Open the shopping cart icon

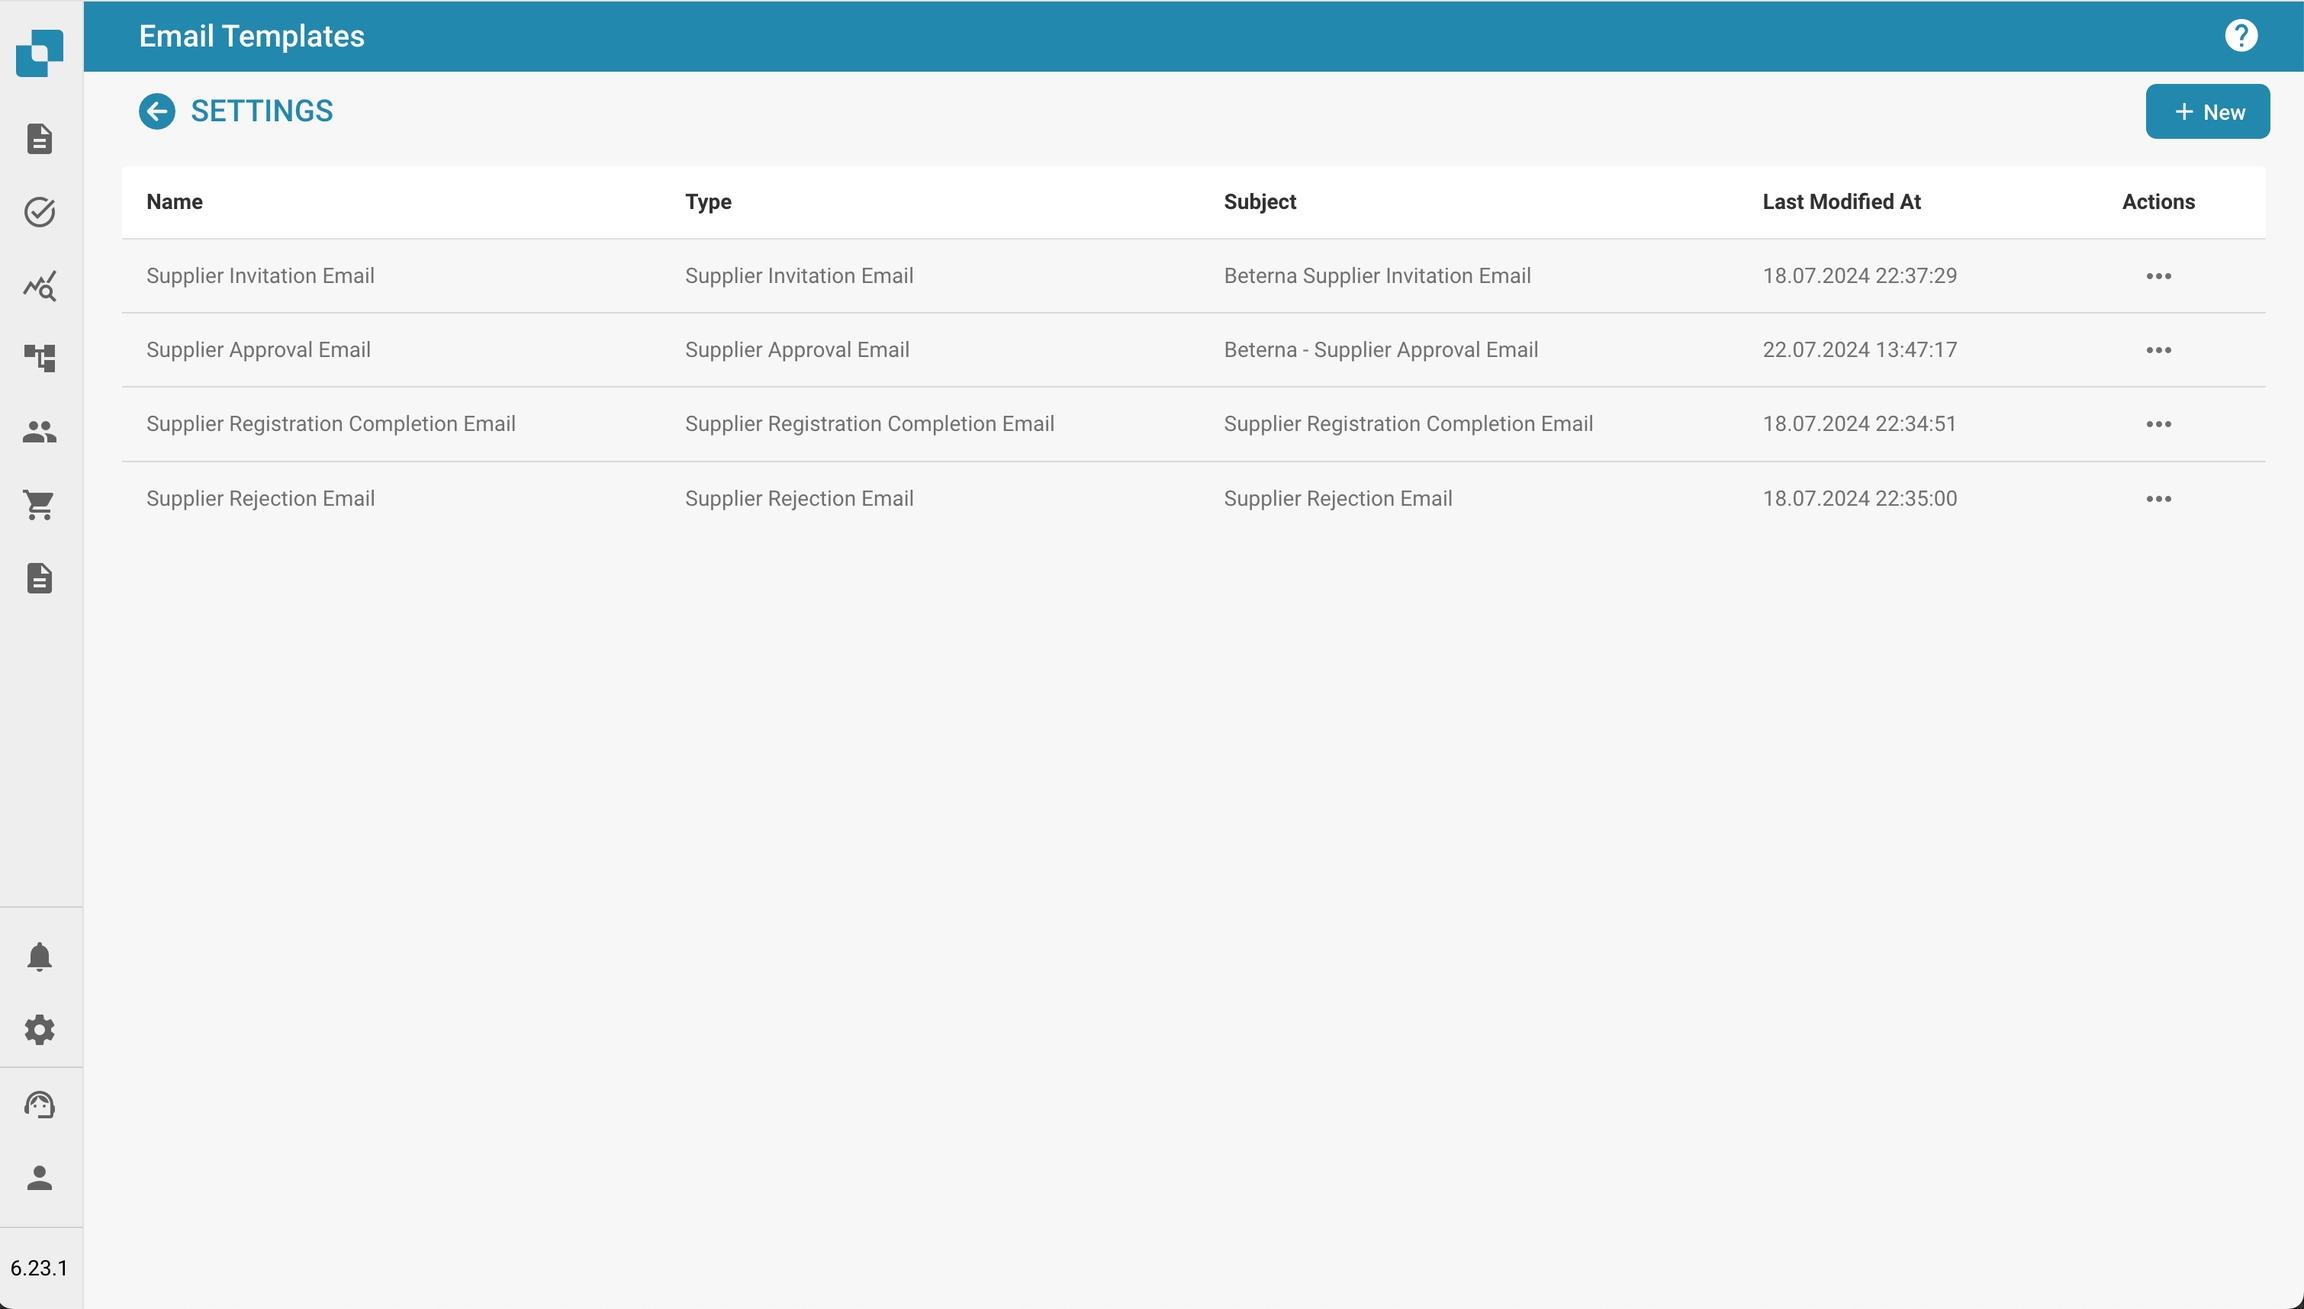pos(40,505)
